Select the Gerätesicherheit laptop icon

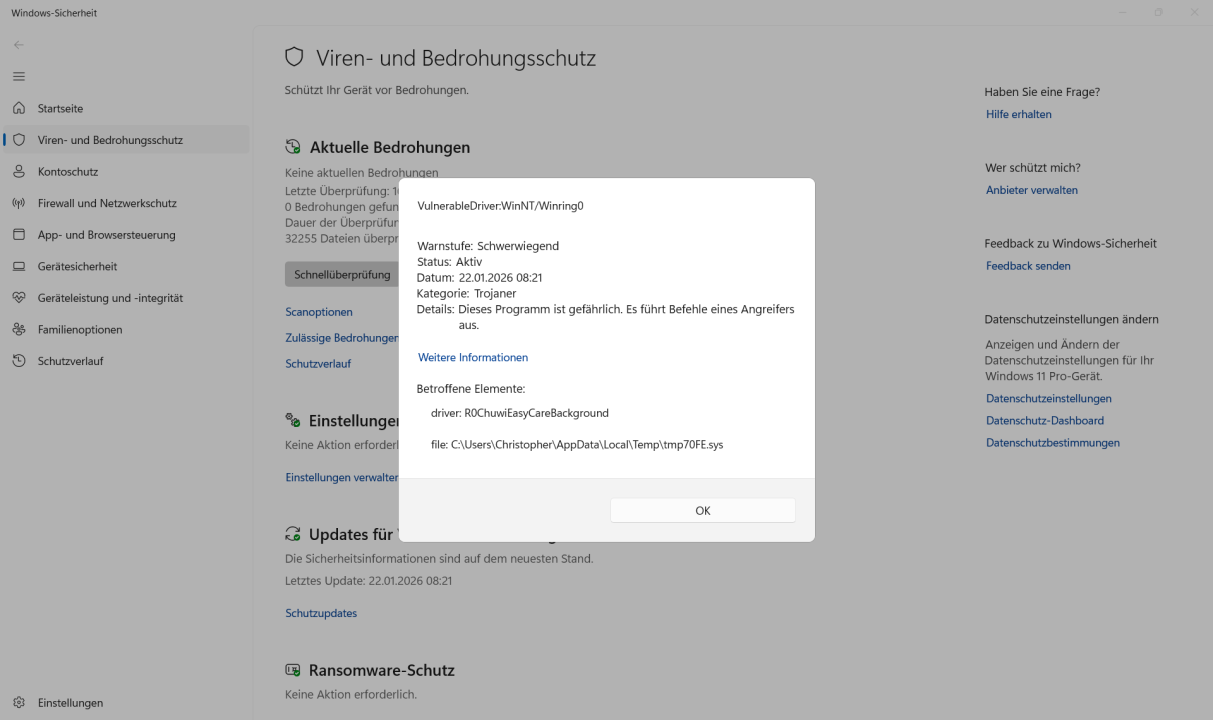click(x=18, y=266)
